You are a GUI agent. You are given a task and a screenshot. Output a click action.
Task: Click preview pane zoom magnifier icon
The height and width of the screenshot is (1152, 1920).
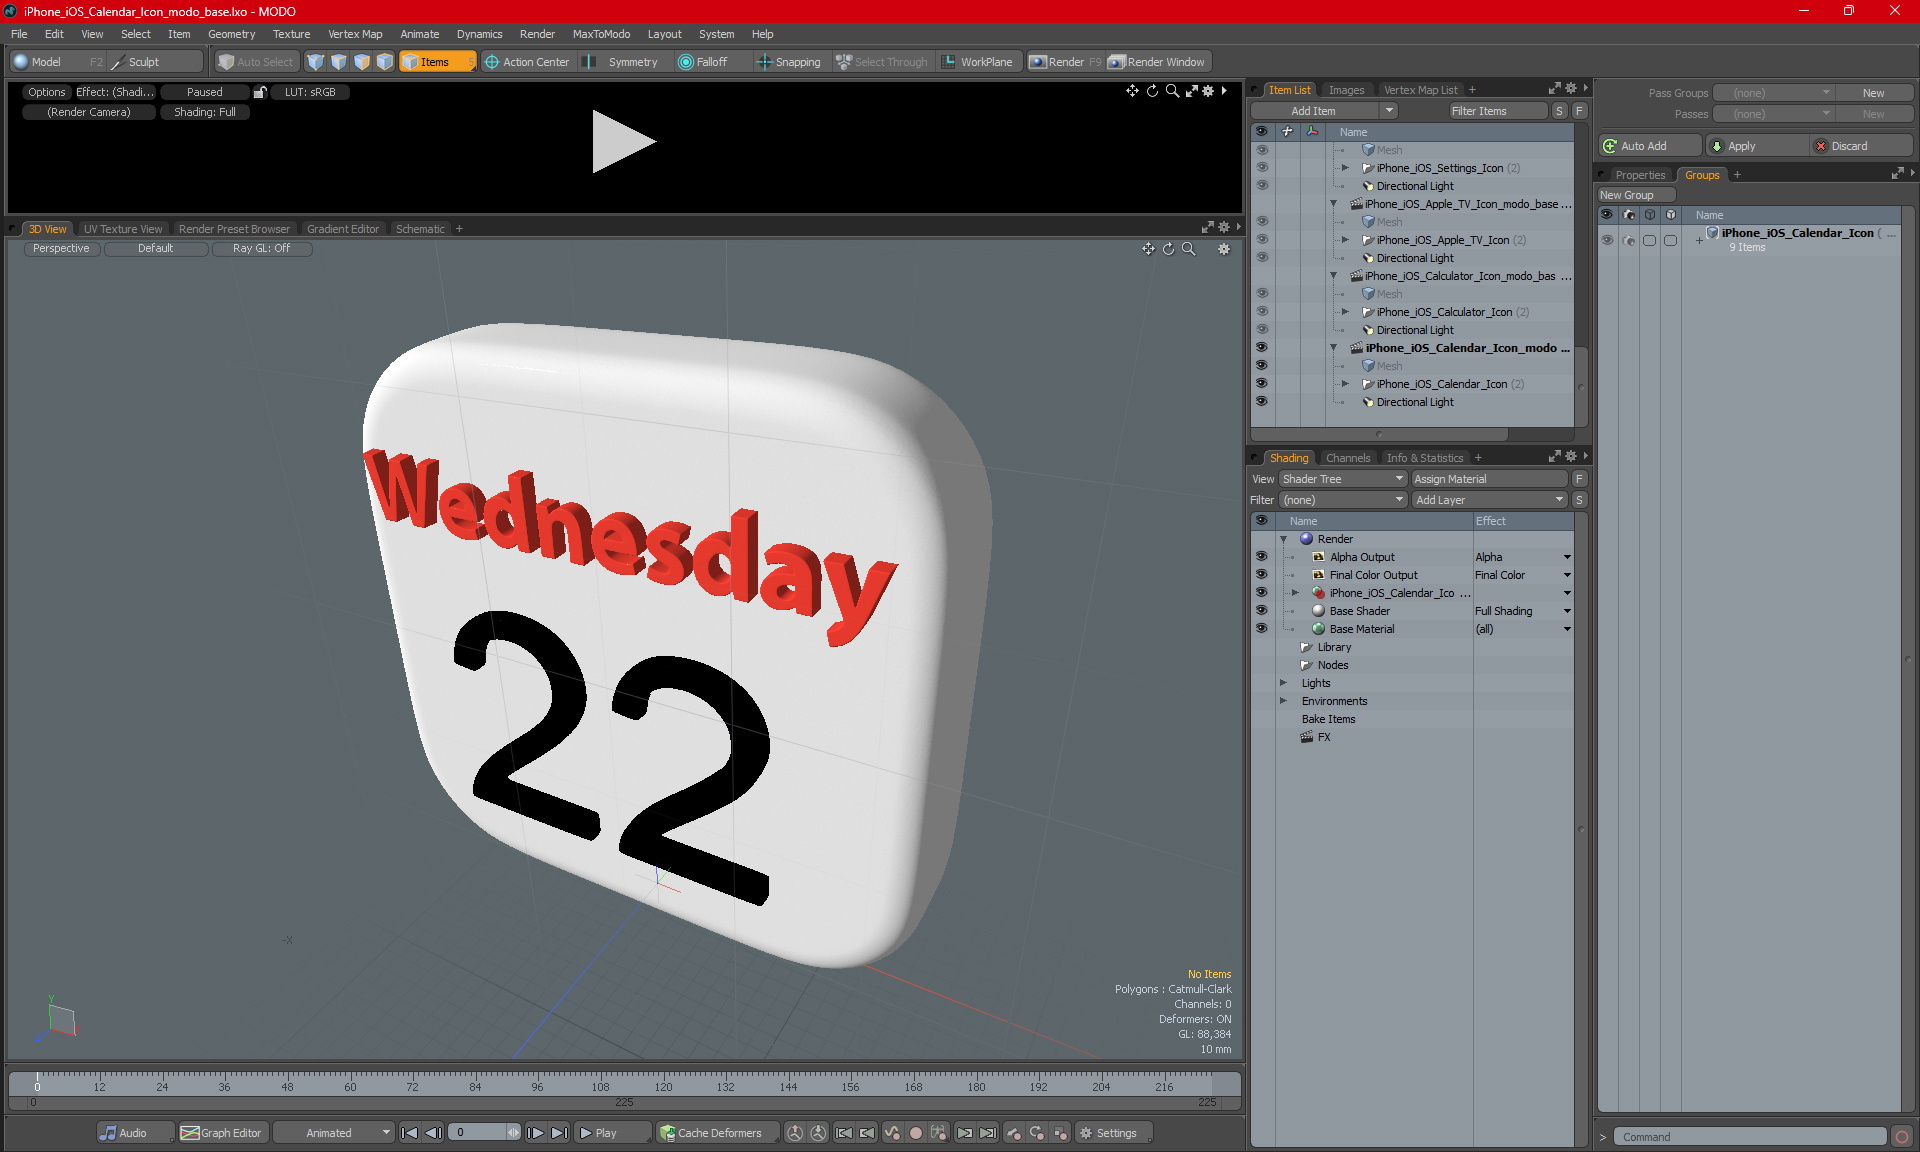point(1172,91)
